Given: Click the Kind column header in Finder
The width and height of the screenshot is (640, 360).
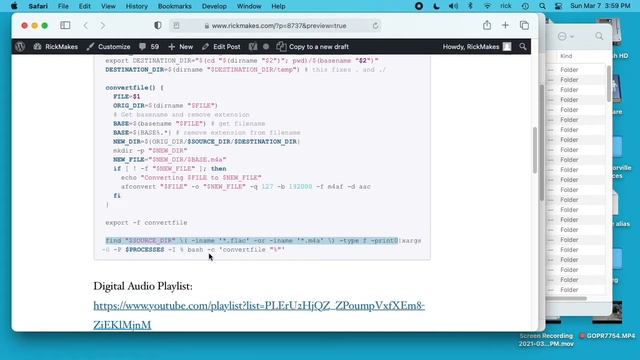Looking at the screenshot, I should [x=566, y=56].
